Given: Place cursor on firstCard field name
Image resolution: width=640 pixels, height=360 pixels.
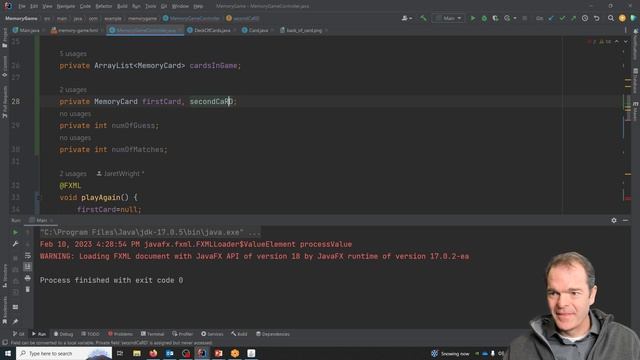Looking at the screenshot, I should pyautogui.click(x=162, y=102).
